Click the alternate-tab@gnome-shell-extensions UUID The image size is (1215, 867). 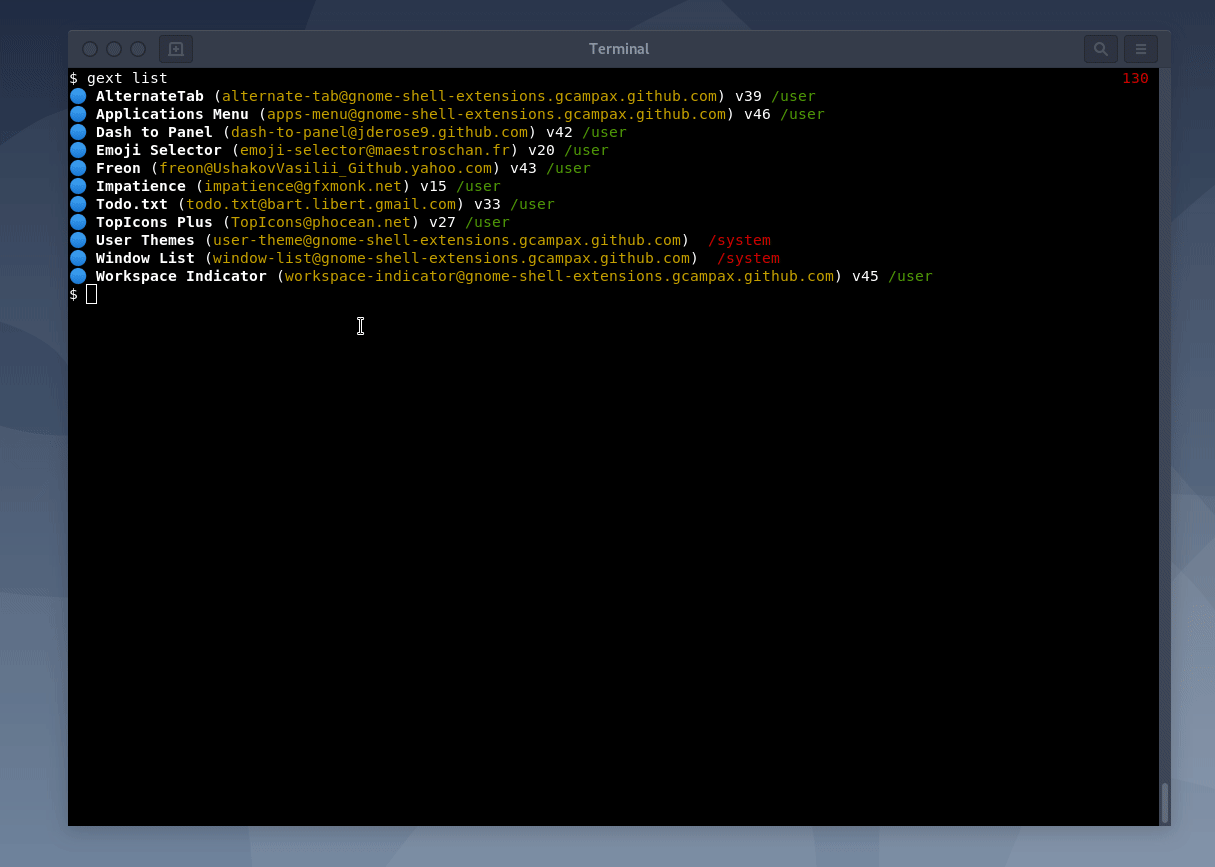470,97
